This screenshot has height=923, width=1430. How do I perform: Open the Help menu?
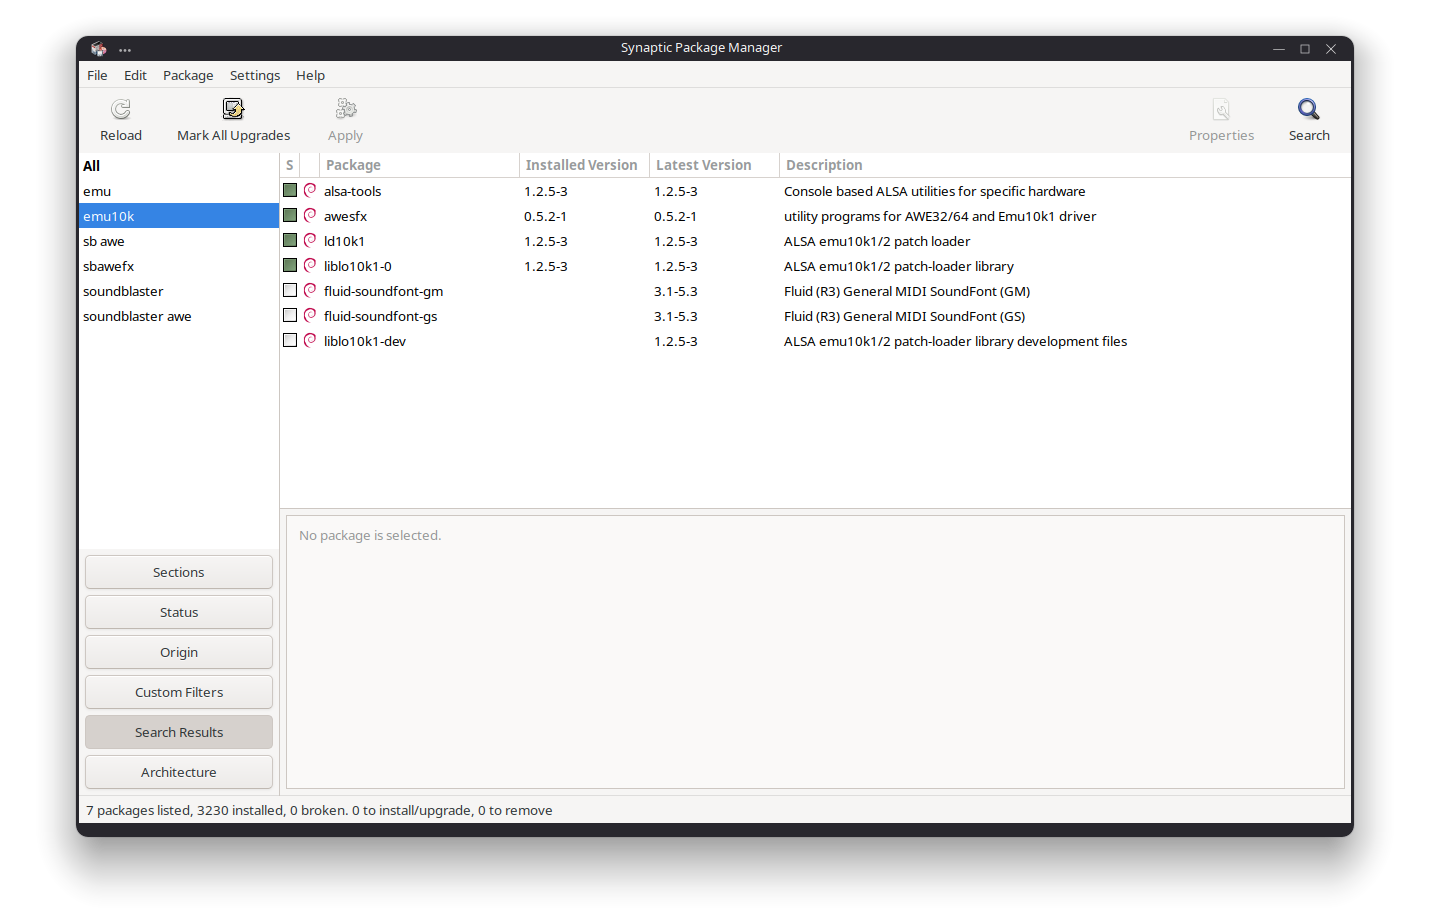pyautogui.click(x=310, y=75)
